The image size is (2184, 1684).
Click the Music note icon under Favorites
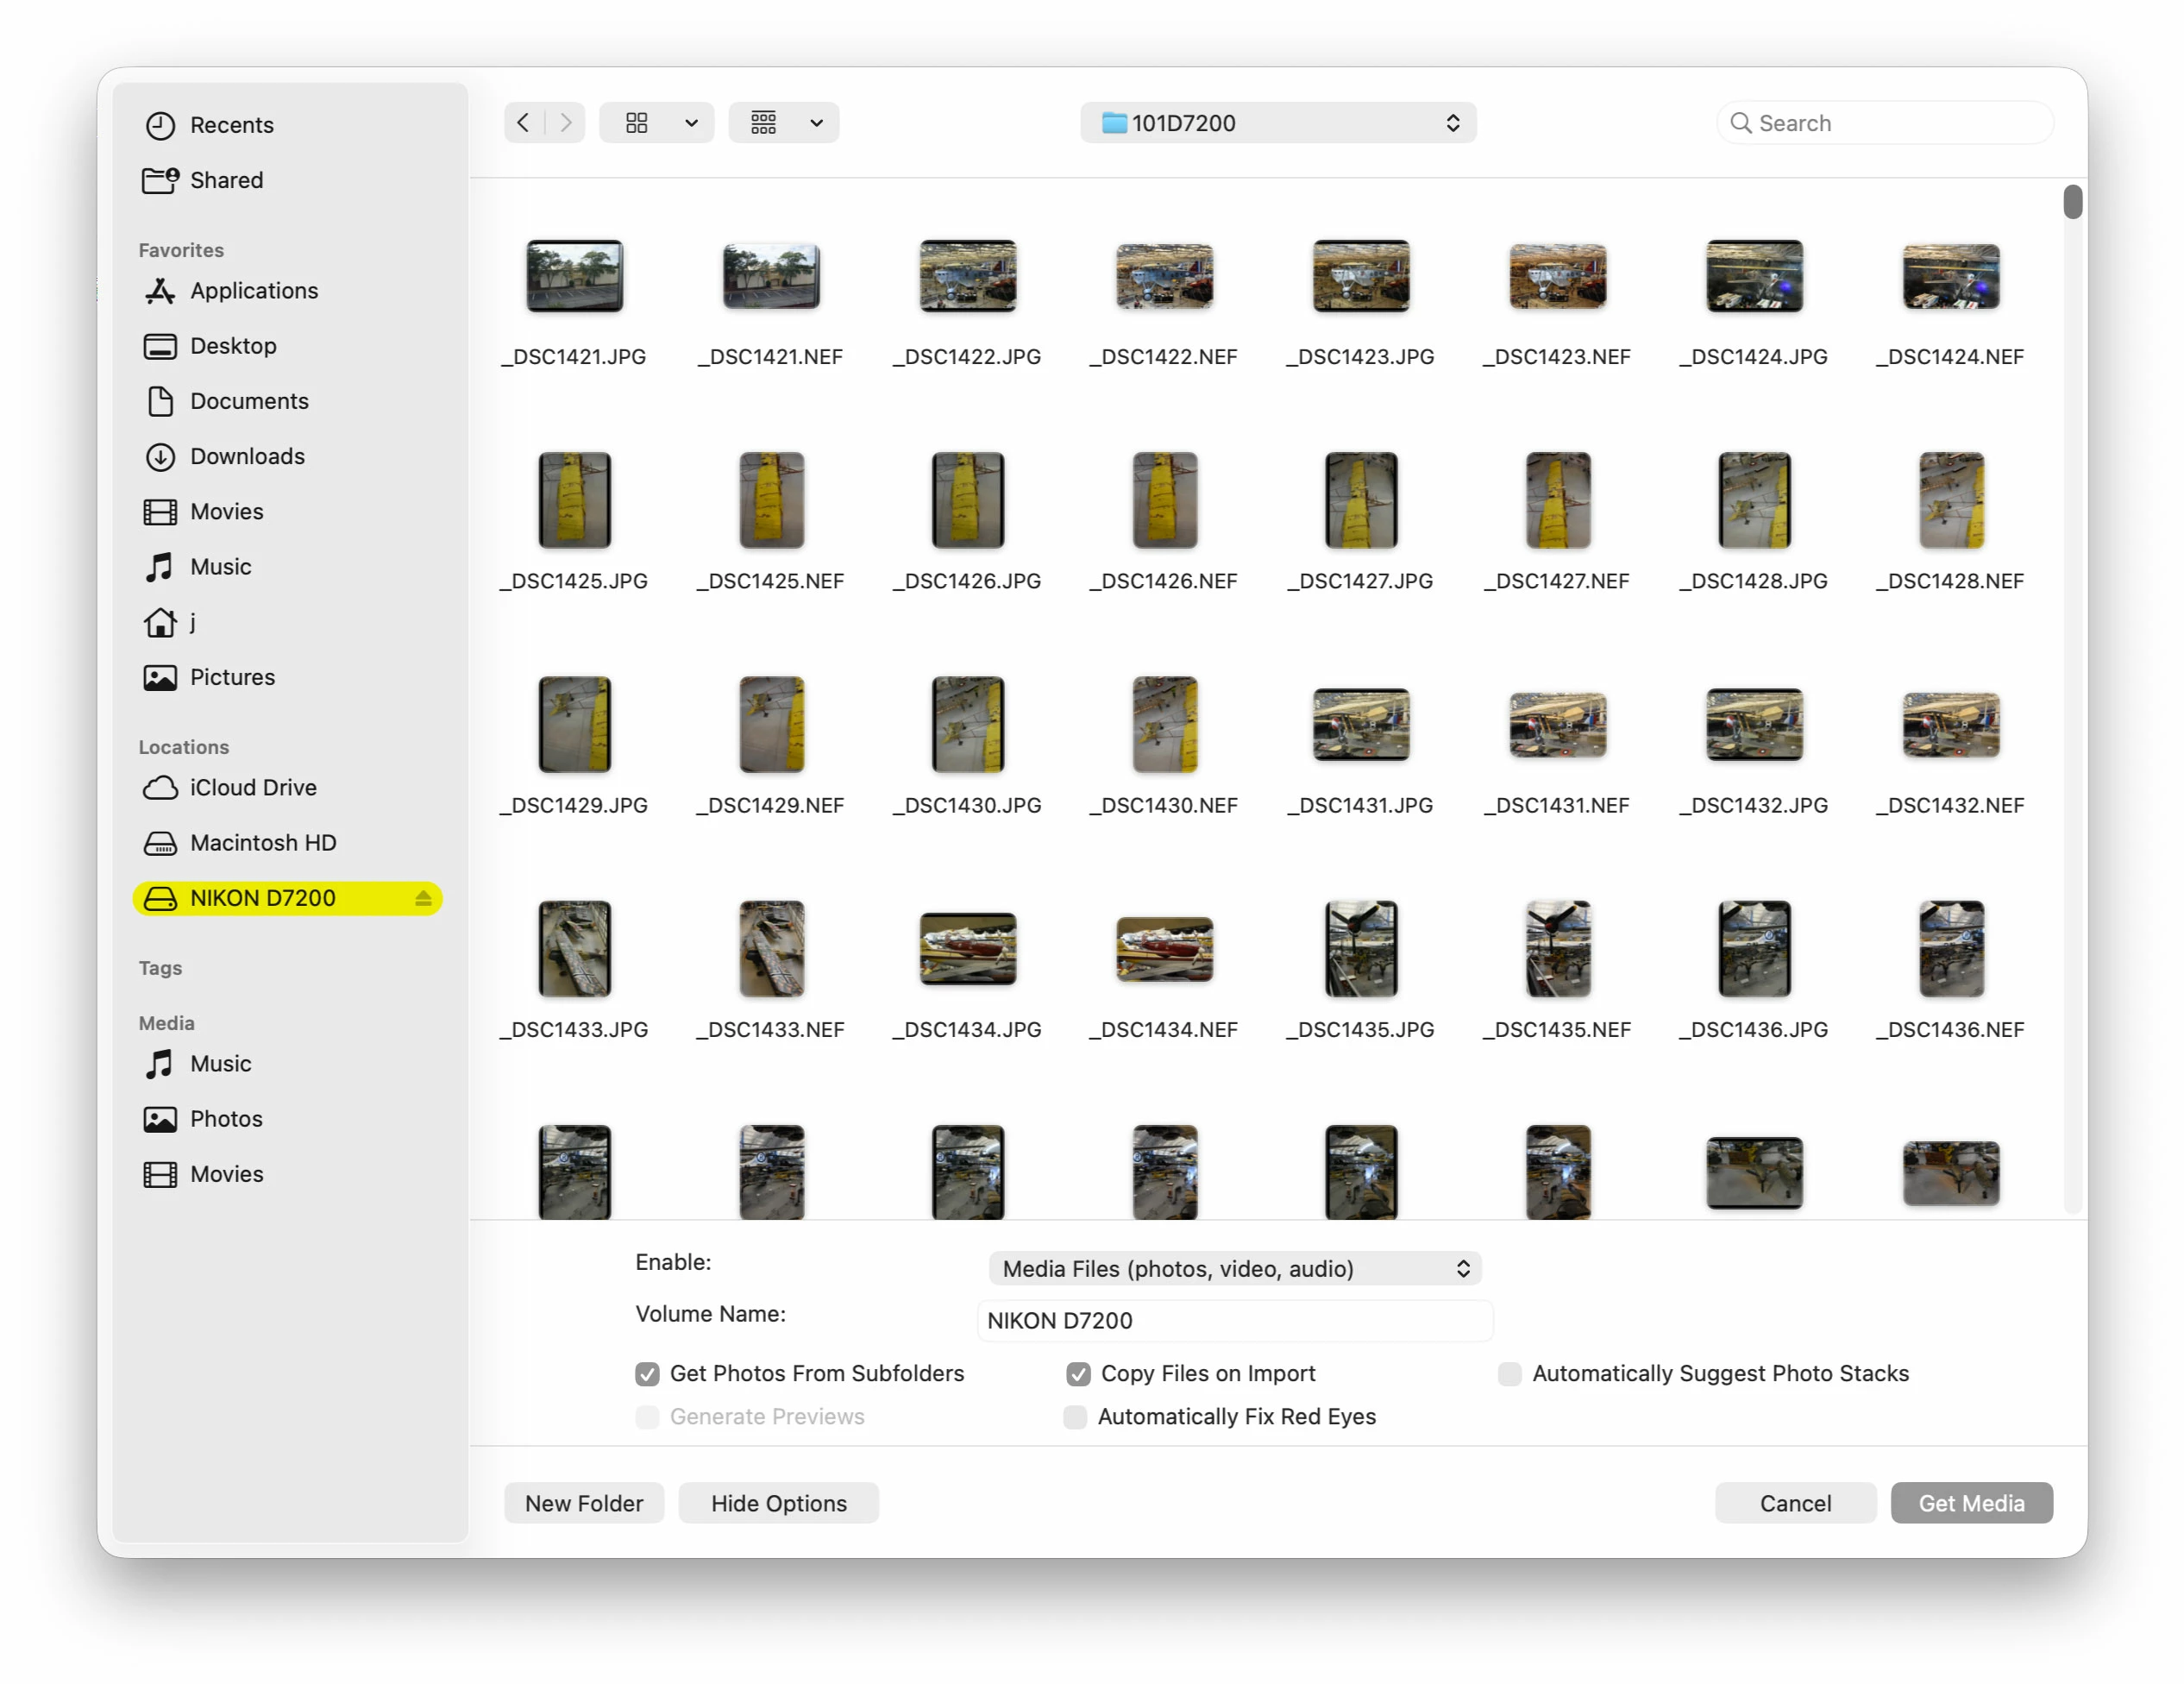tap(160, 567)
